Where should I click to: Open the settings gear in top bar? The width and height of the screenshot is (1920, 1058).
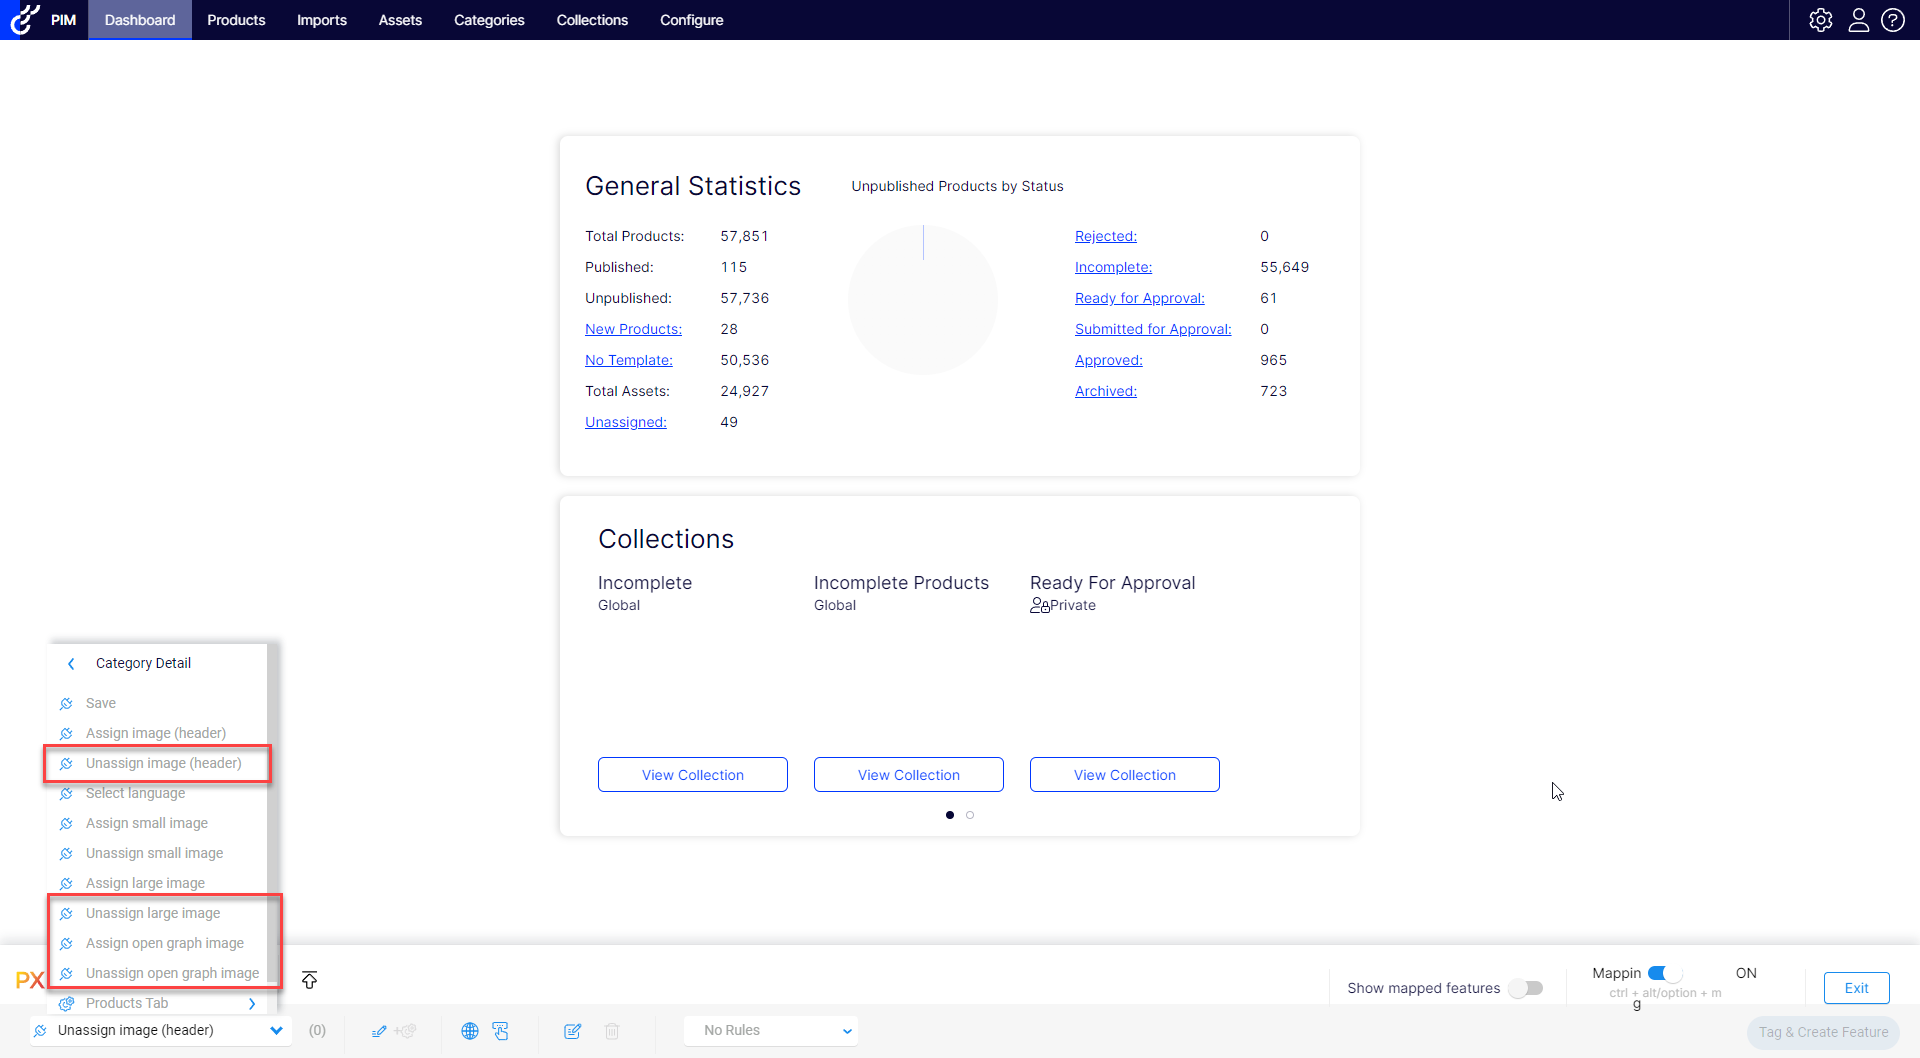[1821, 20]
